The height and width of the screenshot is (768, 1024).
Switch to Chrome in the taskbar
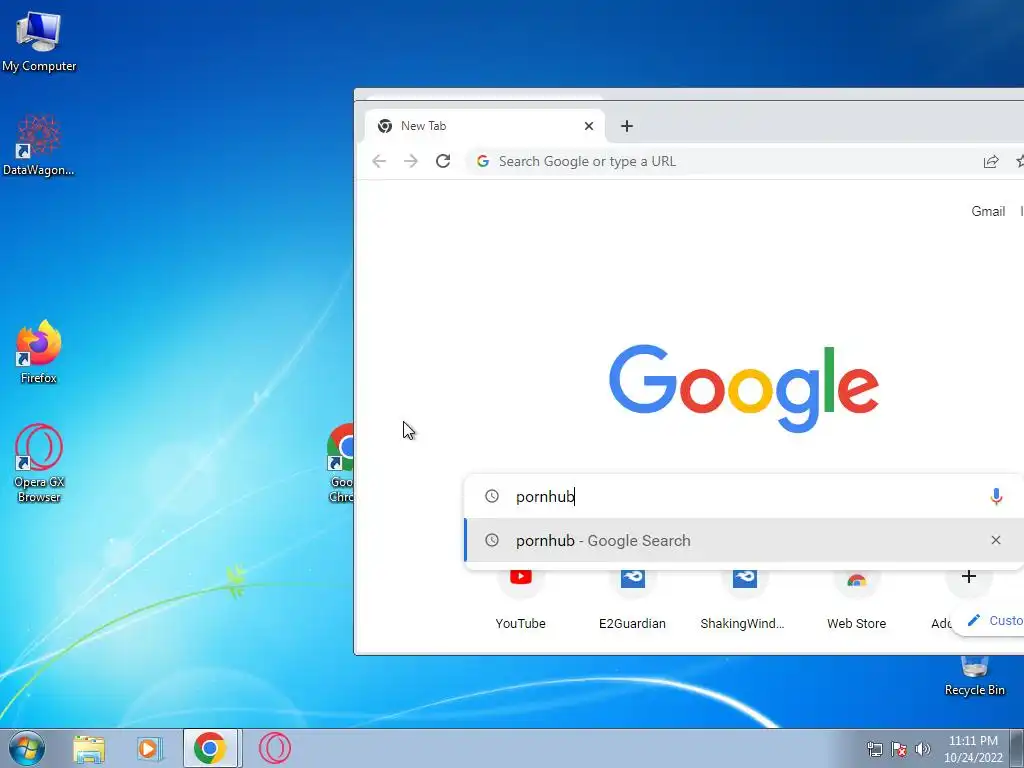coord(210,748)
